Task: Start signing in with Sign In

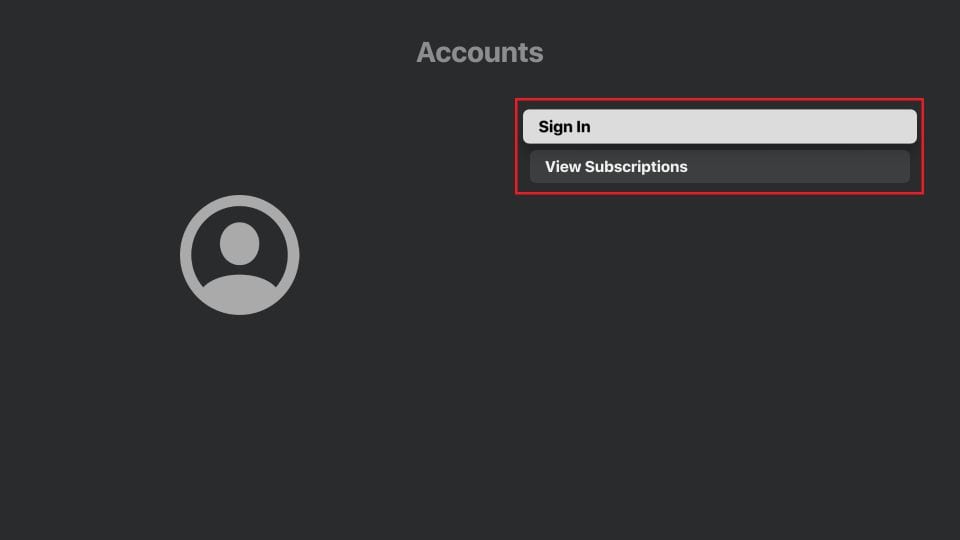Action: click(719, 127)
